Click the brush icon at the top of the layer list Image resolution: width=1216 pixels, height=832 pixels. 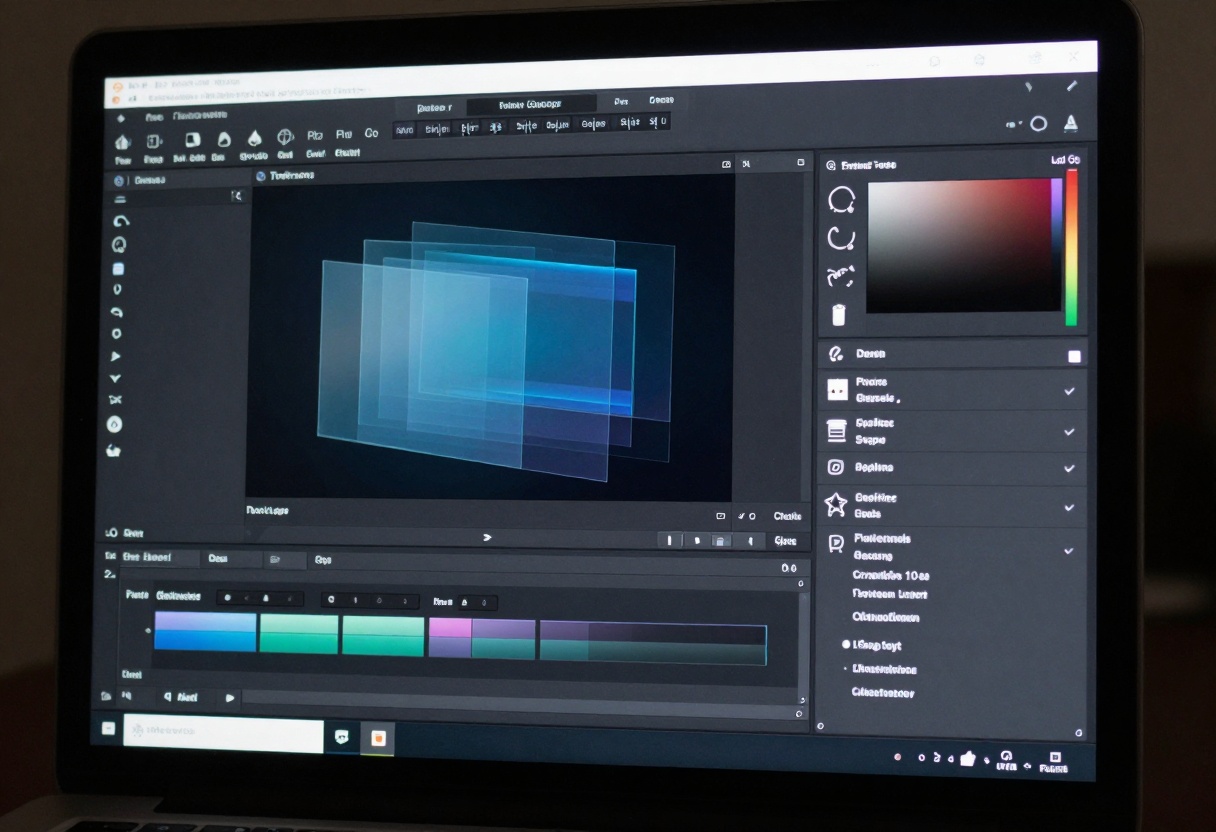837,354
